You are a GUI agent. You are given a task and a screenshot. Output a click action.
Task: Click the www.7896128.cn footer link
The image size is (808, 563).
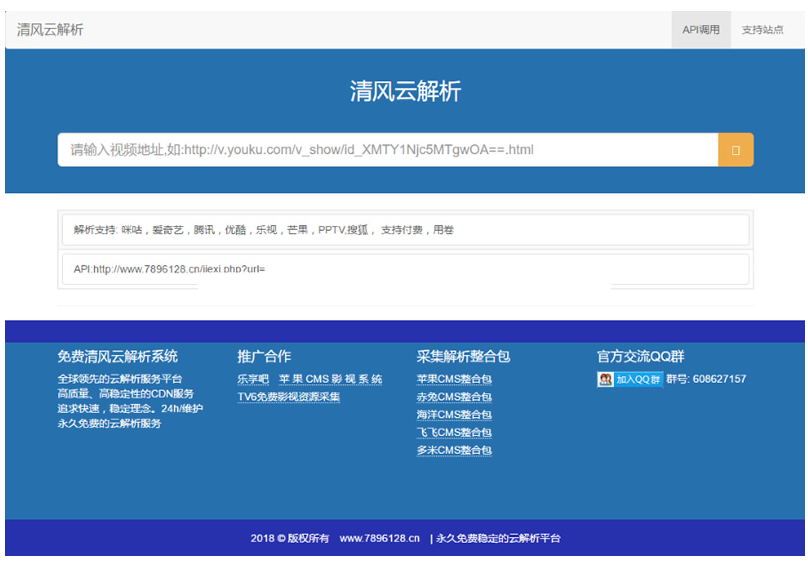(x=379, y=538)
